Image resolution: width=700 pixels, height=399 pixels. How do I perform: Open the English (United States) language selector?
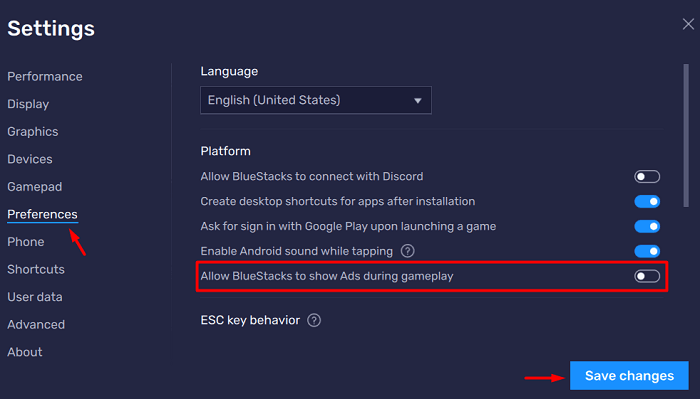316,100
